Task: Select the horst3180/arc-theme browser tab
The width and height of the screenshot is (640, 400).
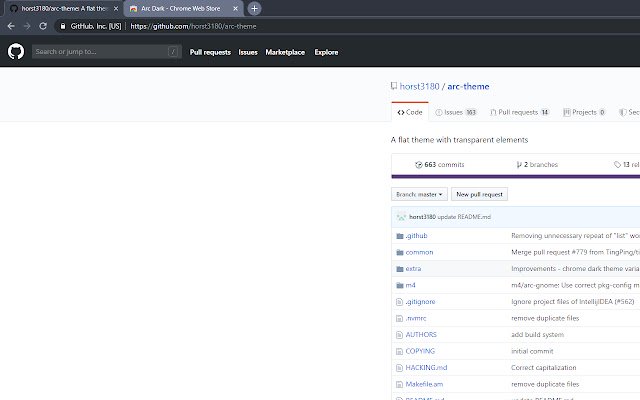Action: (x=64, y=9)
